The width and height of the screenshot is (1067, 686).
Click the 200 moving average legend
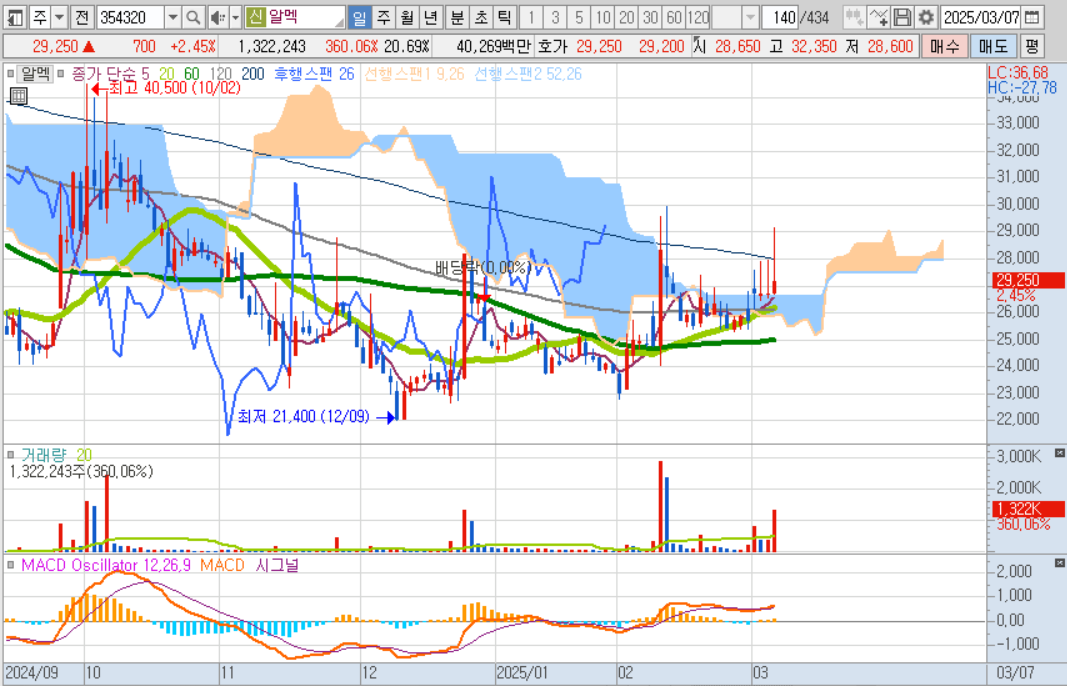point(252,74)
